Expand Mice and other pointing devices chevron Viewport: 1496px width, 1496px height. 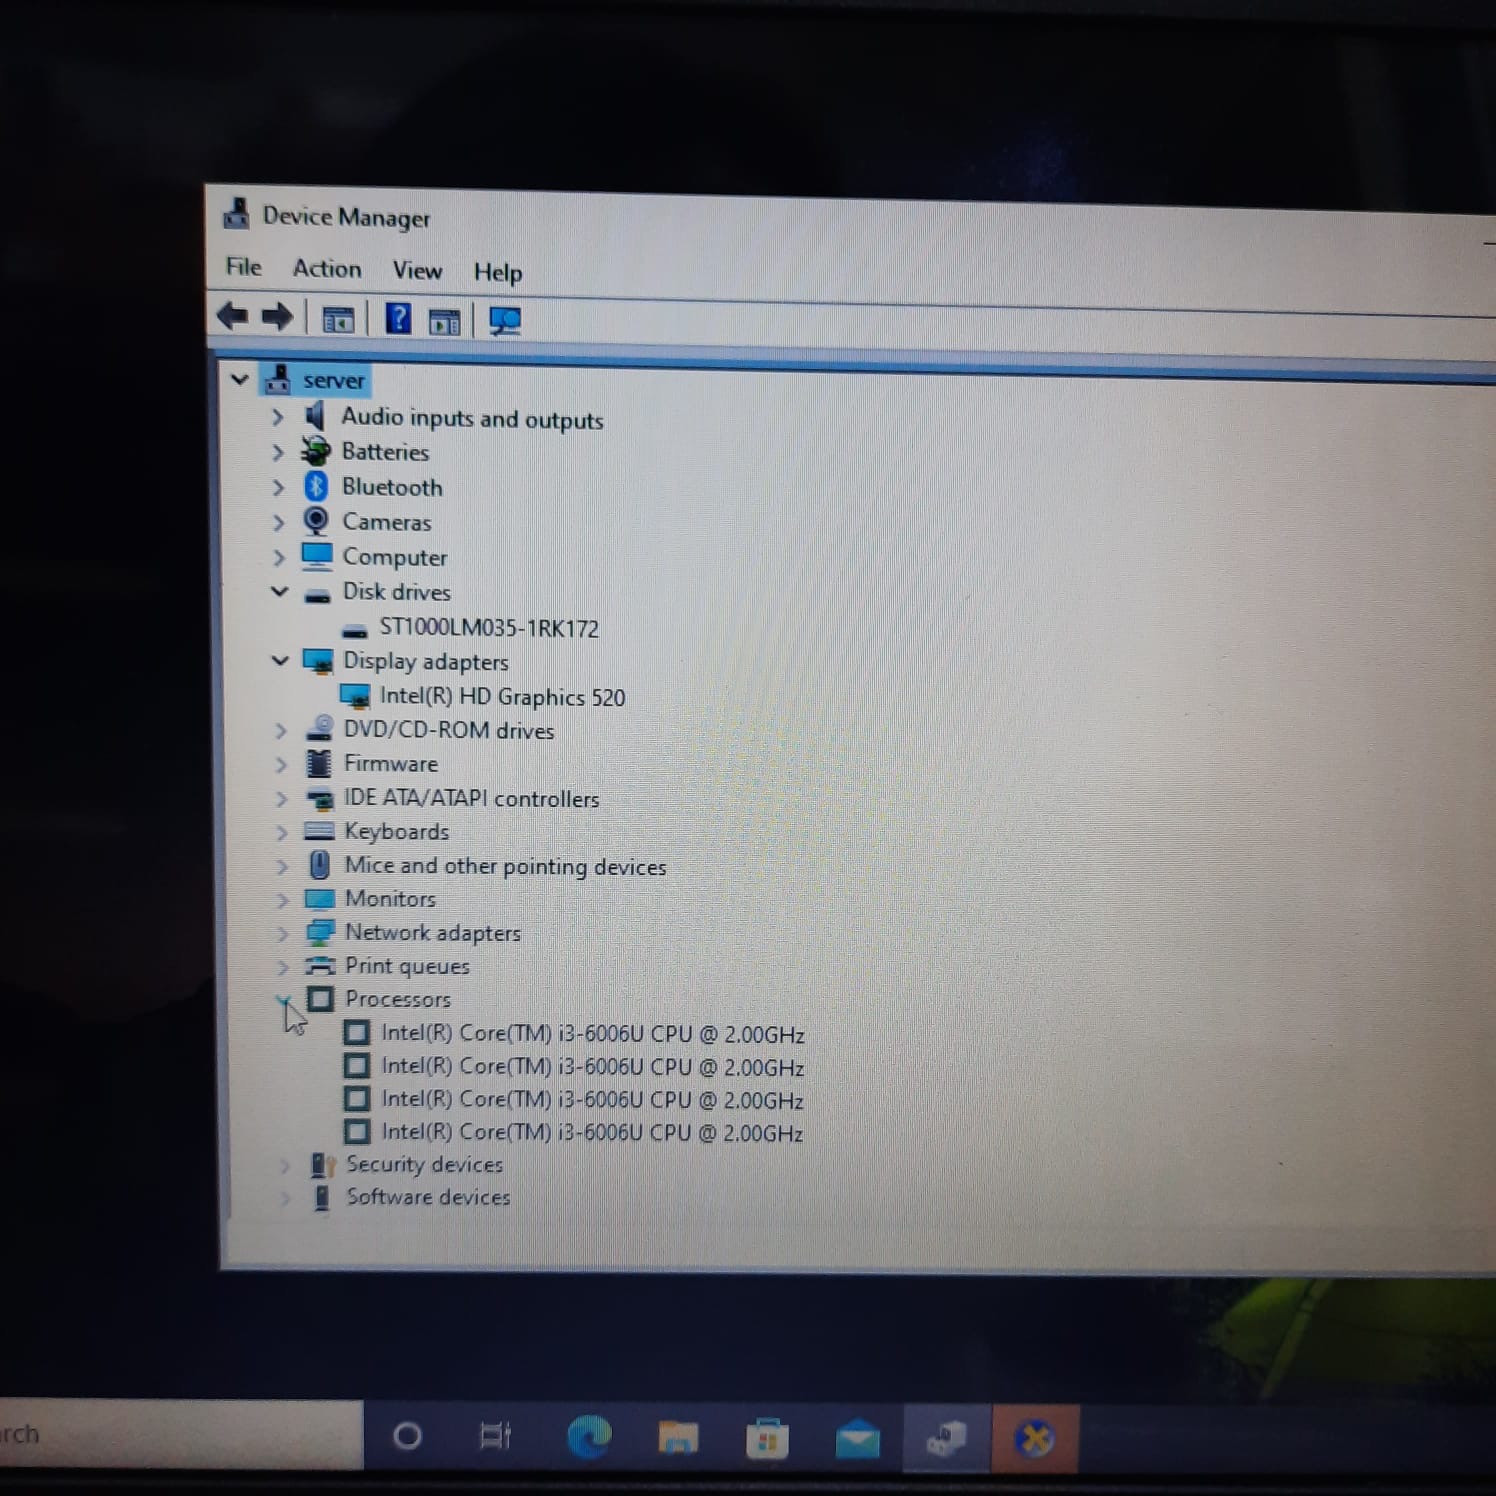click(x=283, y=866)
